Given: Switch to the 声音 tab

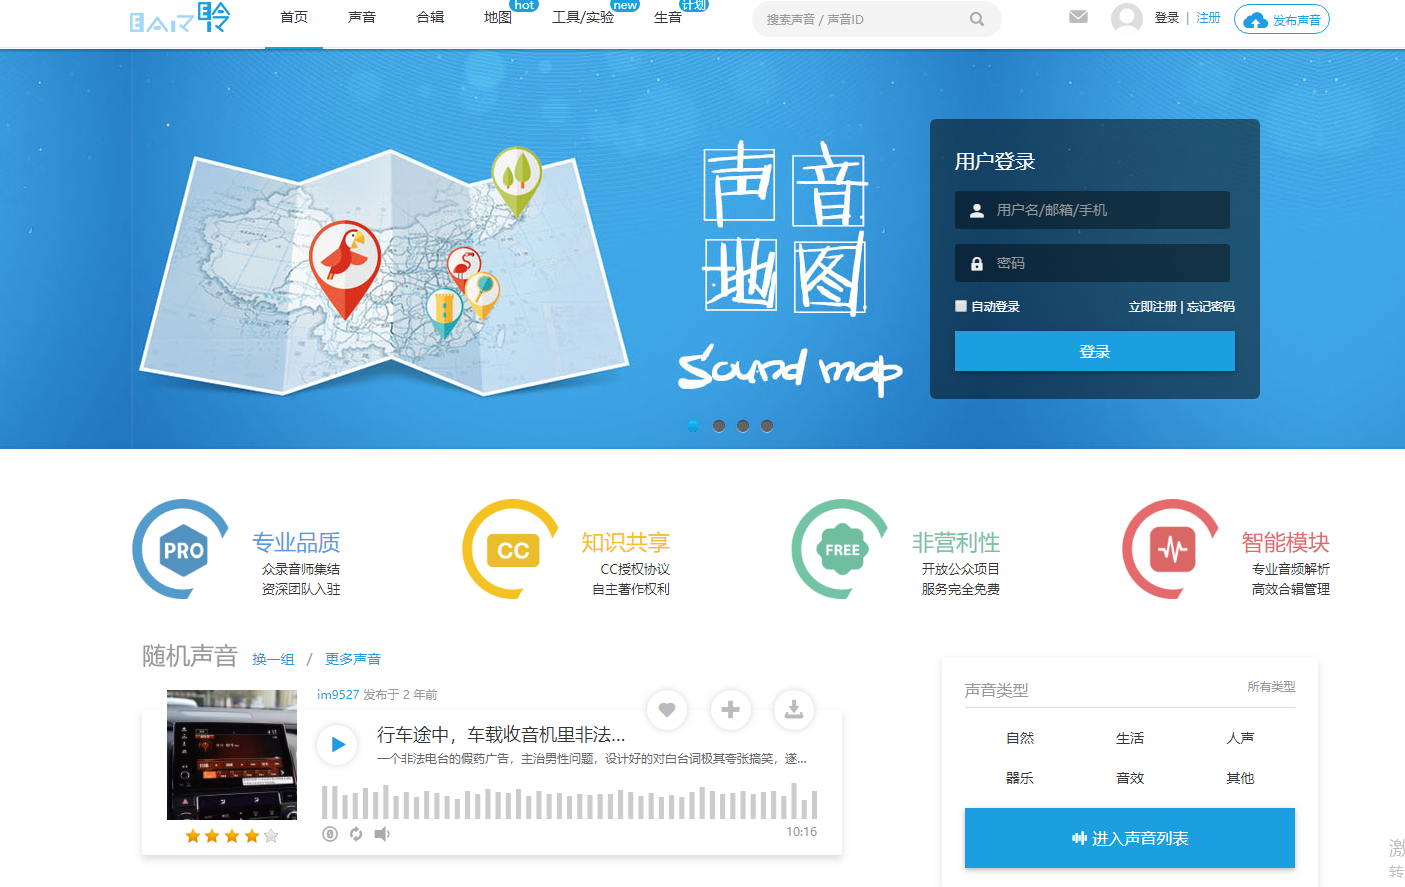Looking at the screenshot, I should 361,17.
